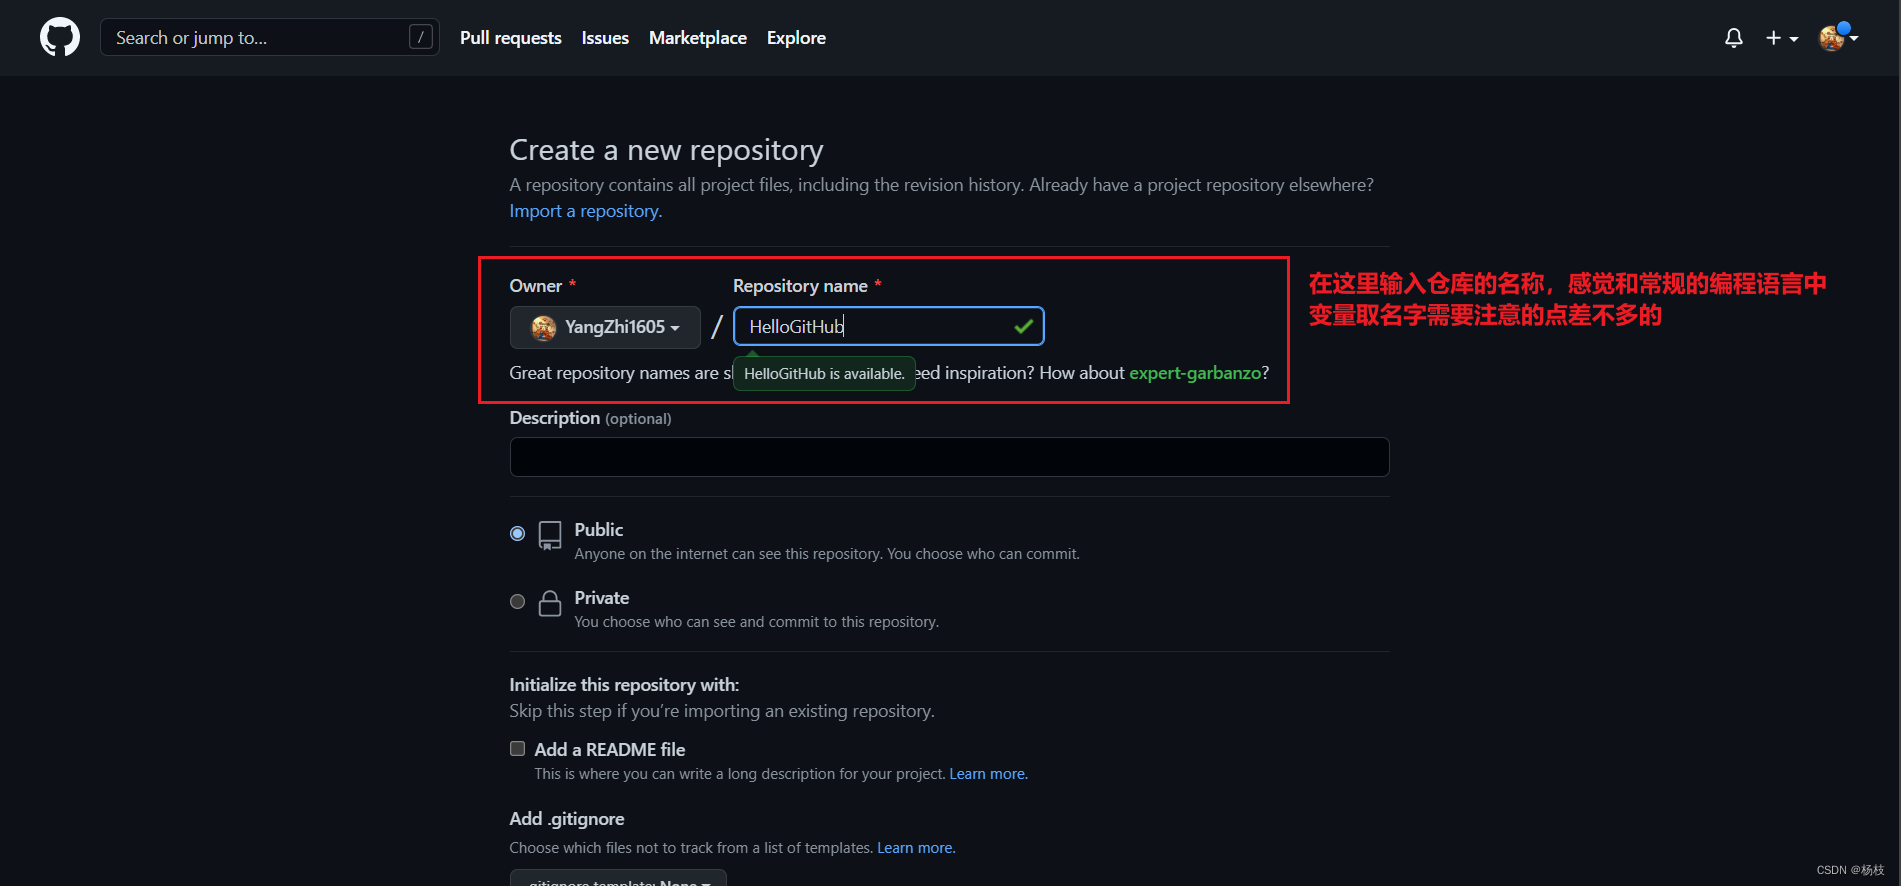Open the plus create-new menu
Image resolution: width=1901 pixels, height=886 pixels.
pyautogui.click(x=1782, y=38)
